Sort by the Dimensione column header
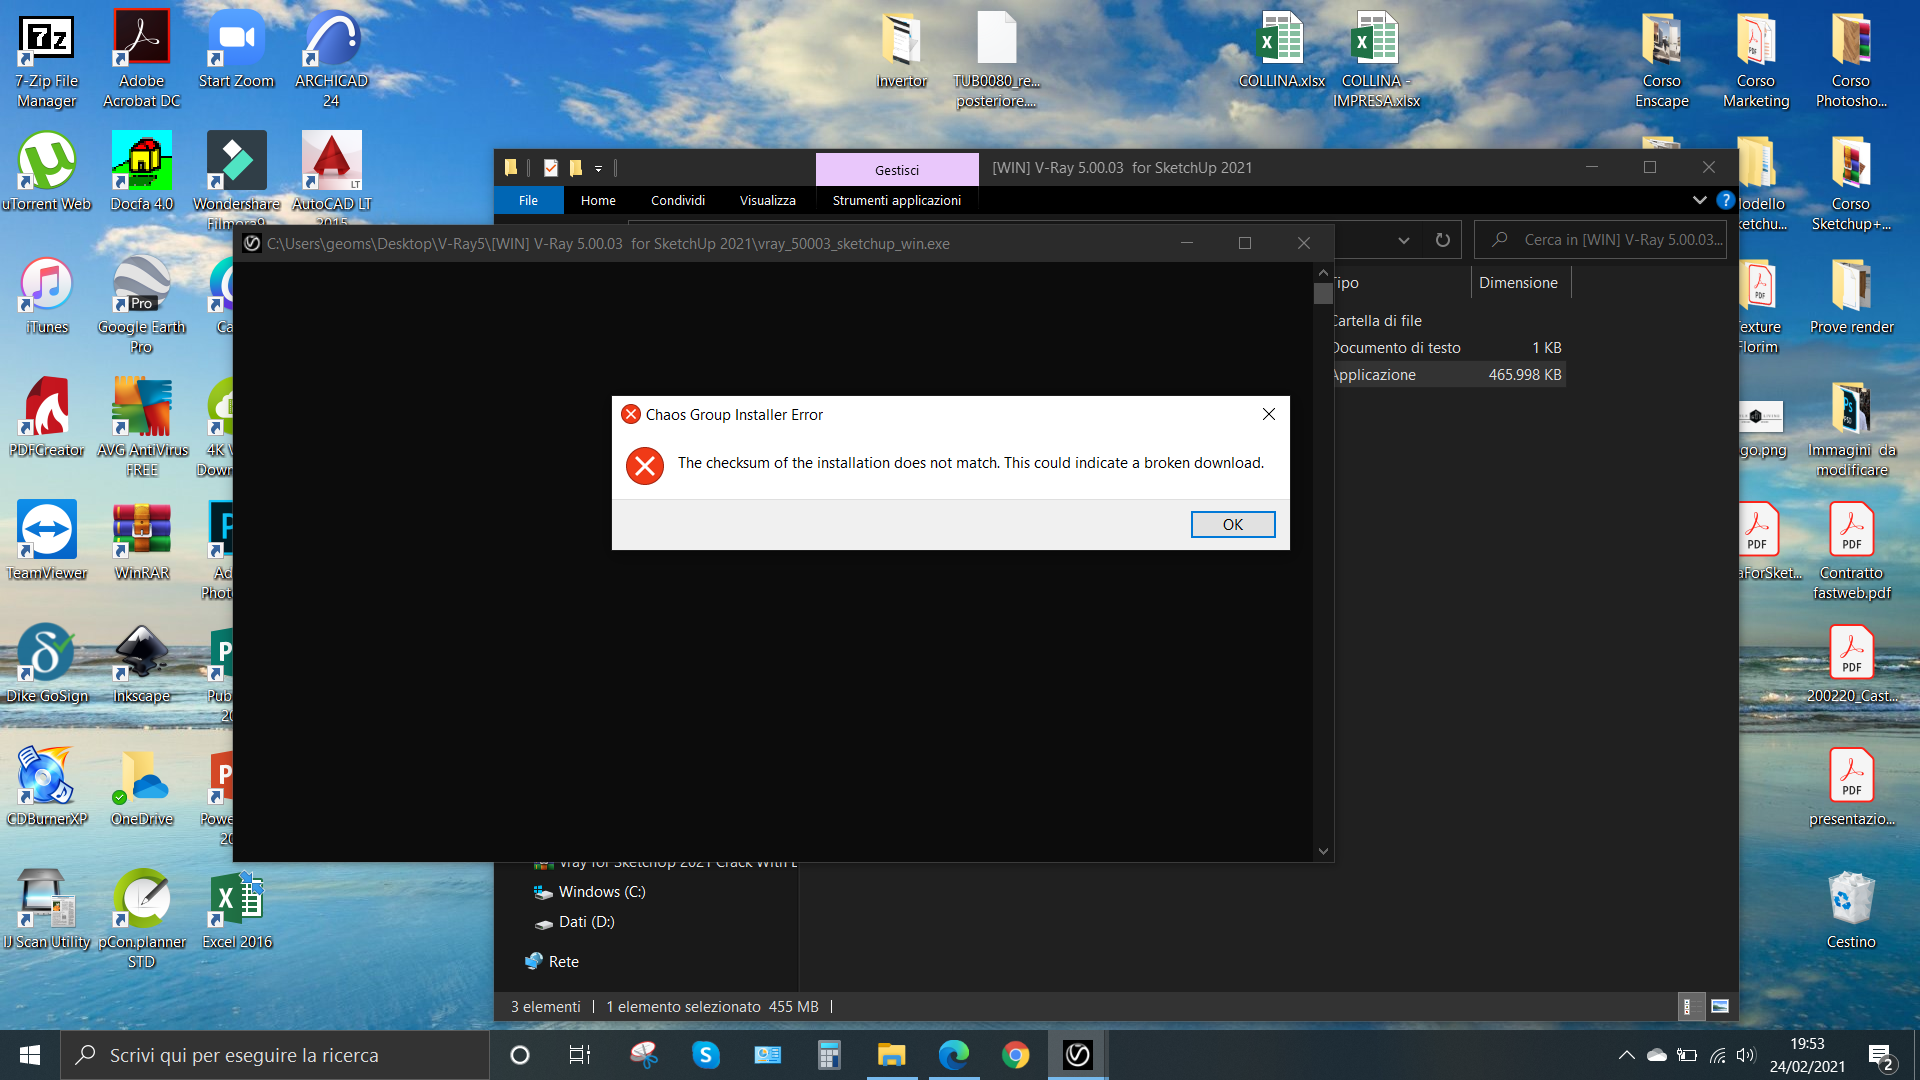 [1518, 283]
